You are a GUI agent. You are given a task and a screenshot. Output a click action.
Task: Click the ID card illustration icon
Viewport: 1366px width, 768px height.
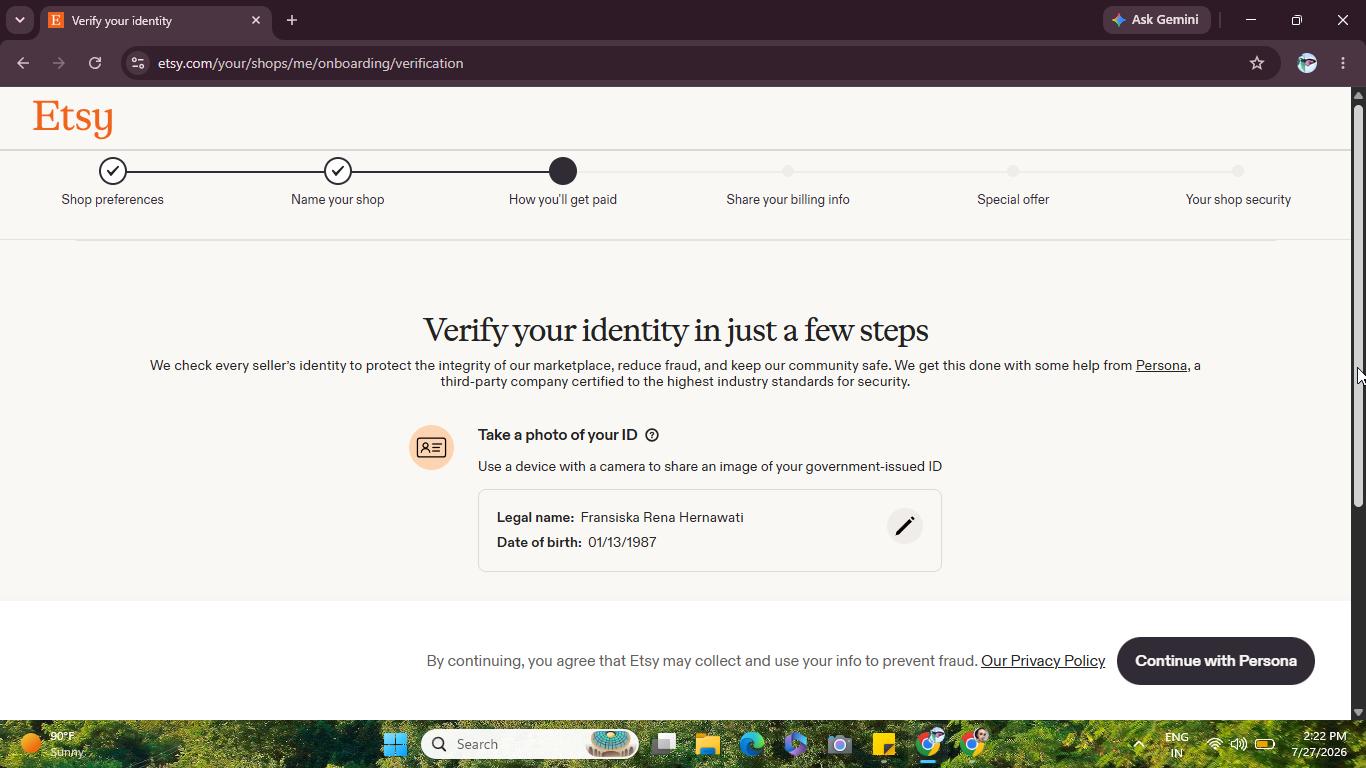click(x=431, y=447)
